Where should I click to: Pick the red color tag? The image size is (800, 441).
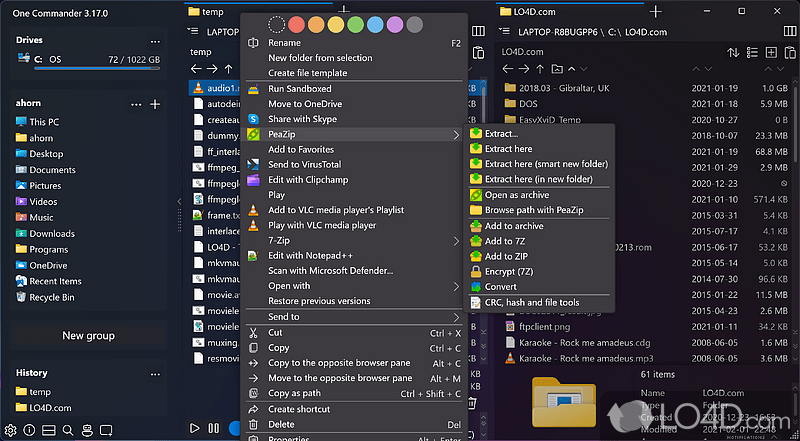point(296,24)
